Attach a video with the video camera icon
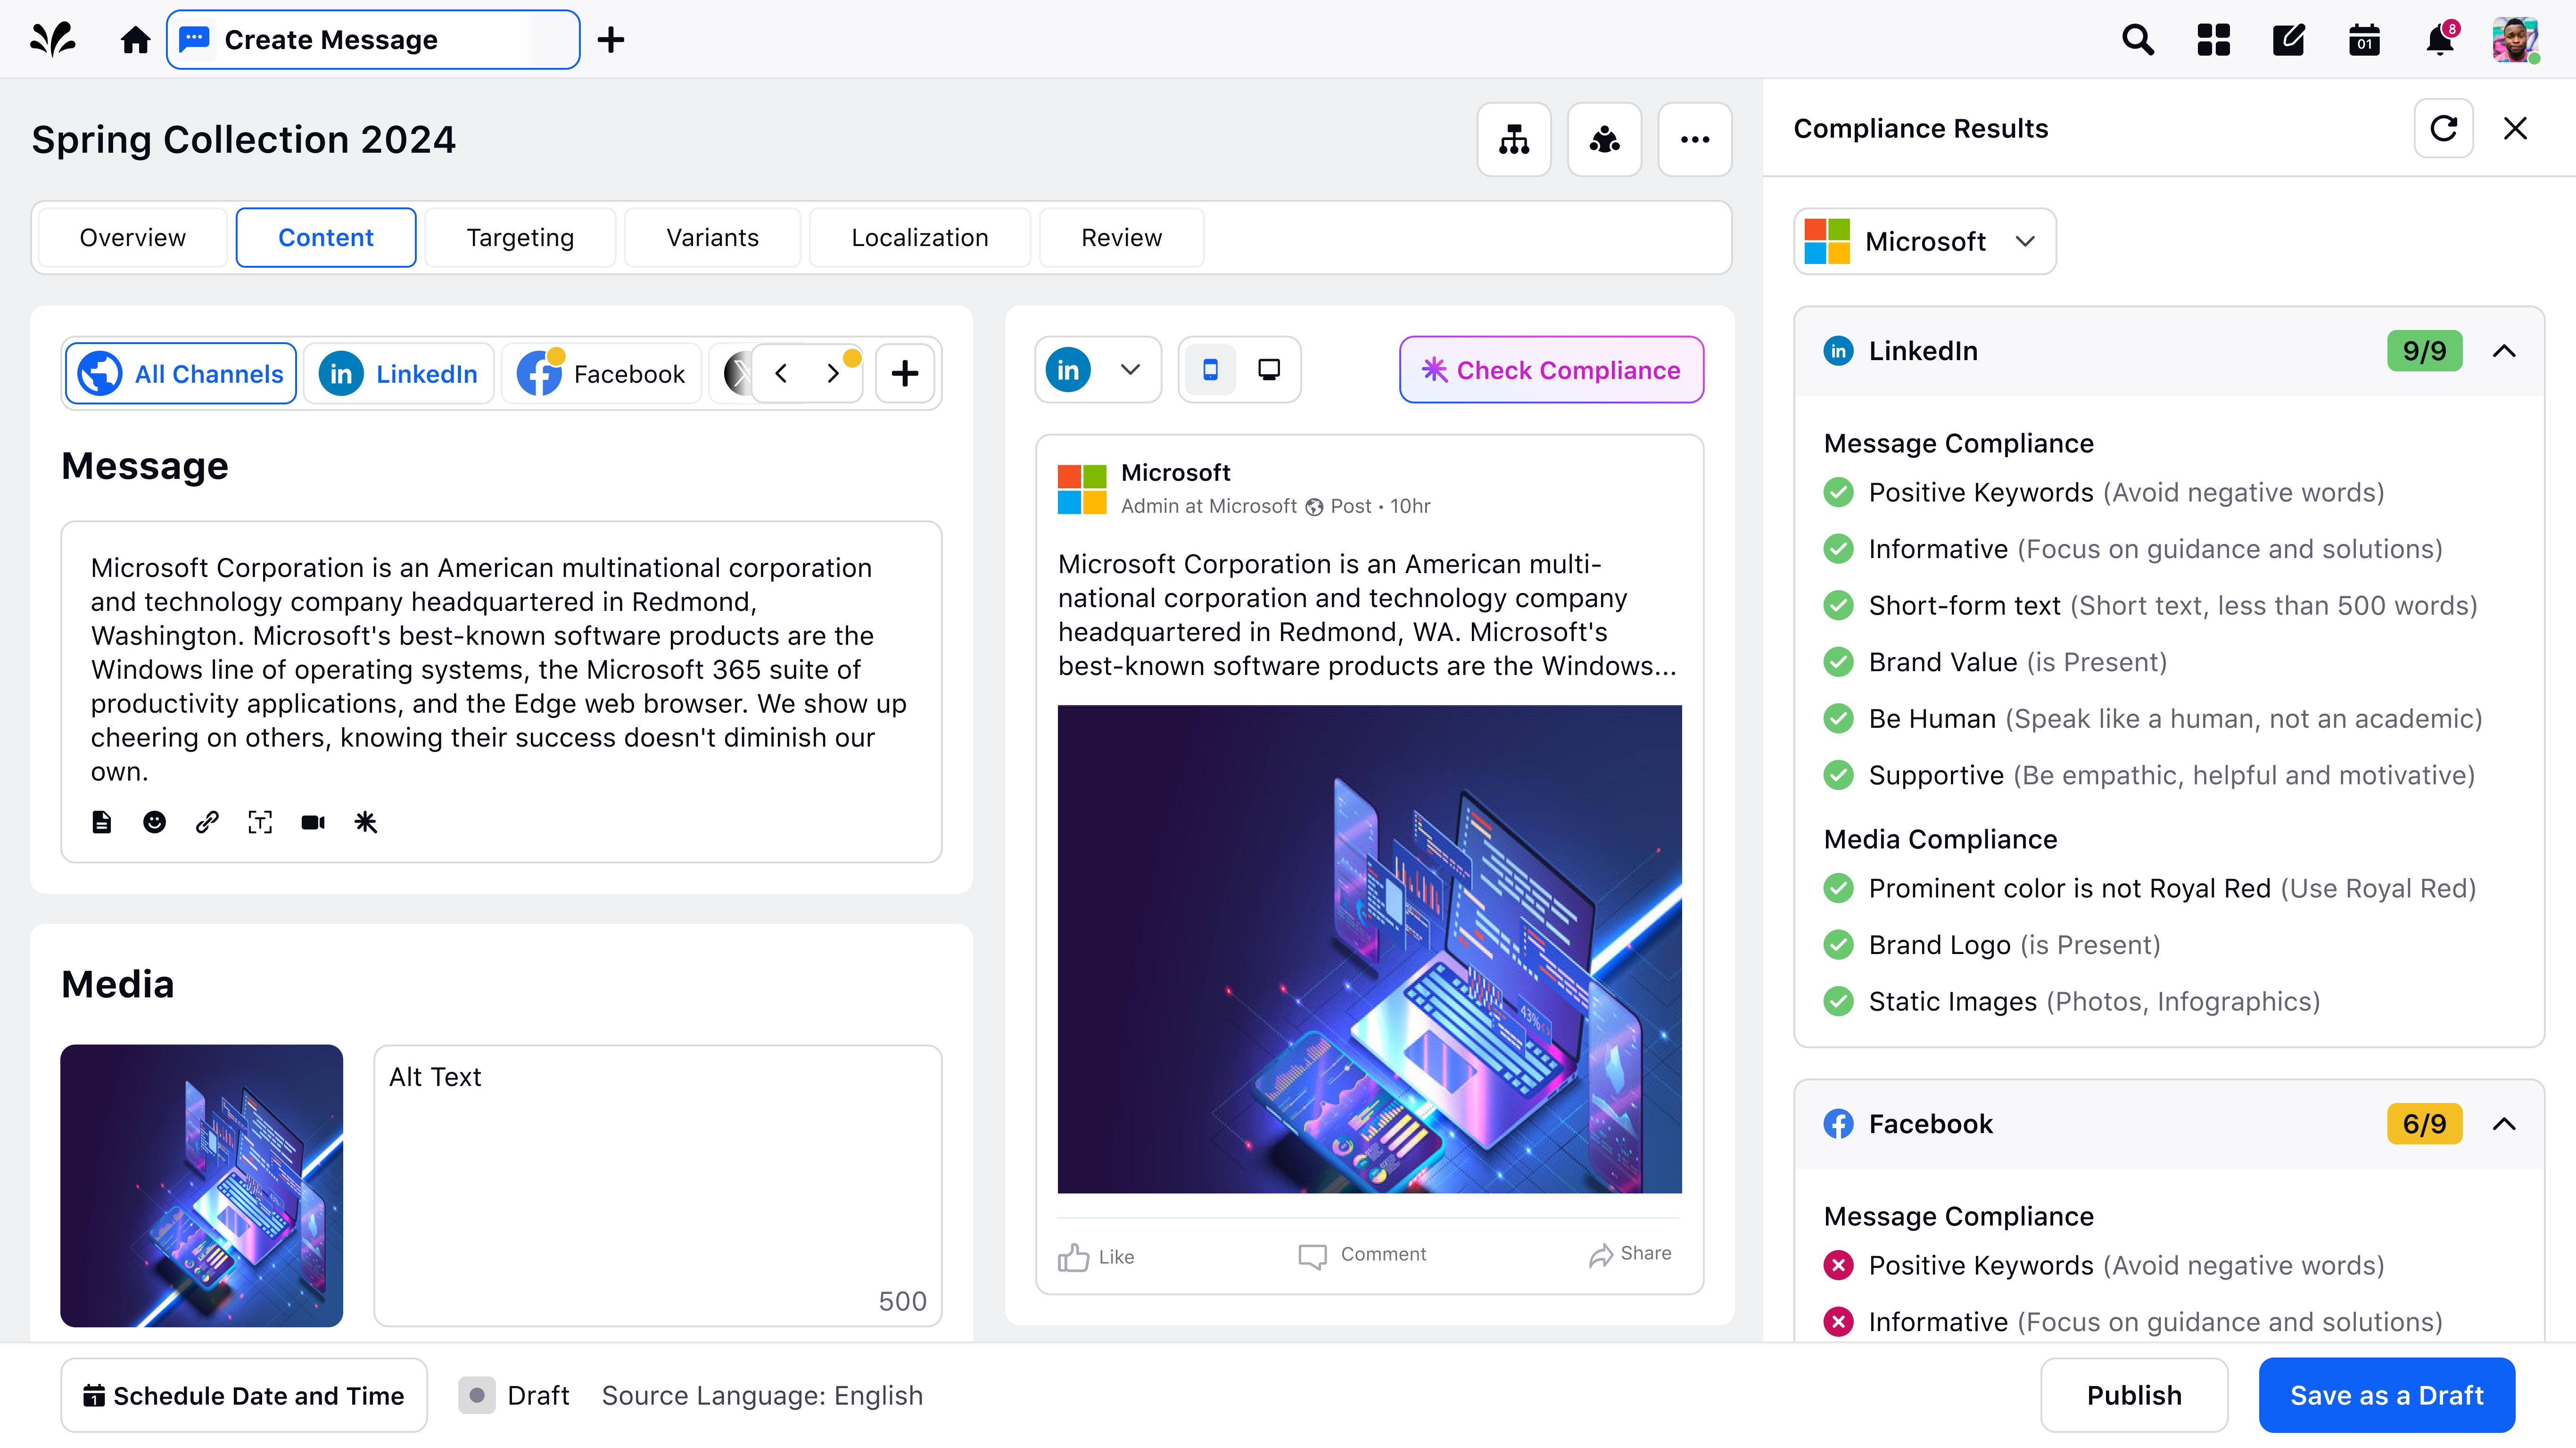2576x1448 pixels. [x=312, y=821]
